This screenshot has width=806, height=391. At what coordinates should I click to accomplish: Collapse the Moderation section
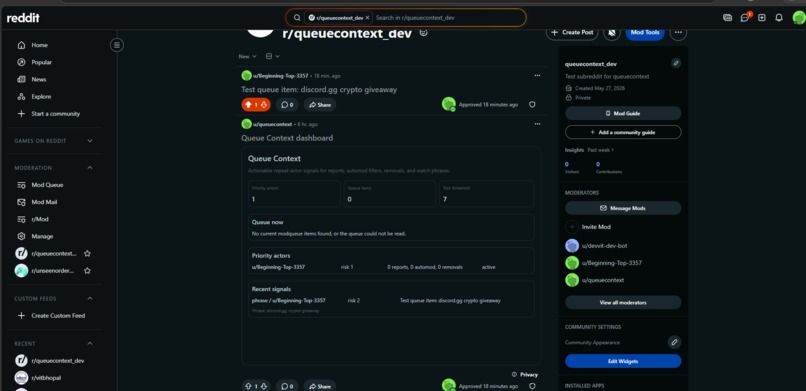coord(90,168)
